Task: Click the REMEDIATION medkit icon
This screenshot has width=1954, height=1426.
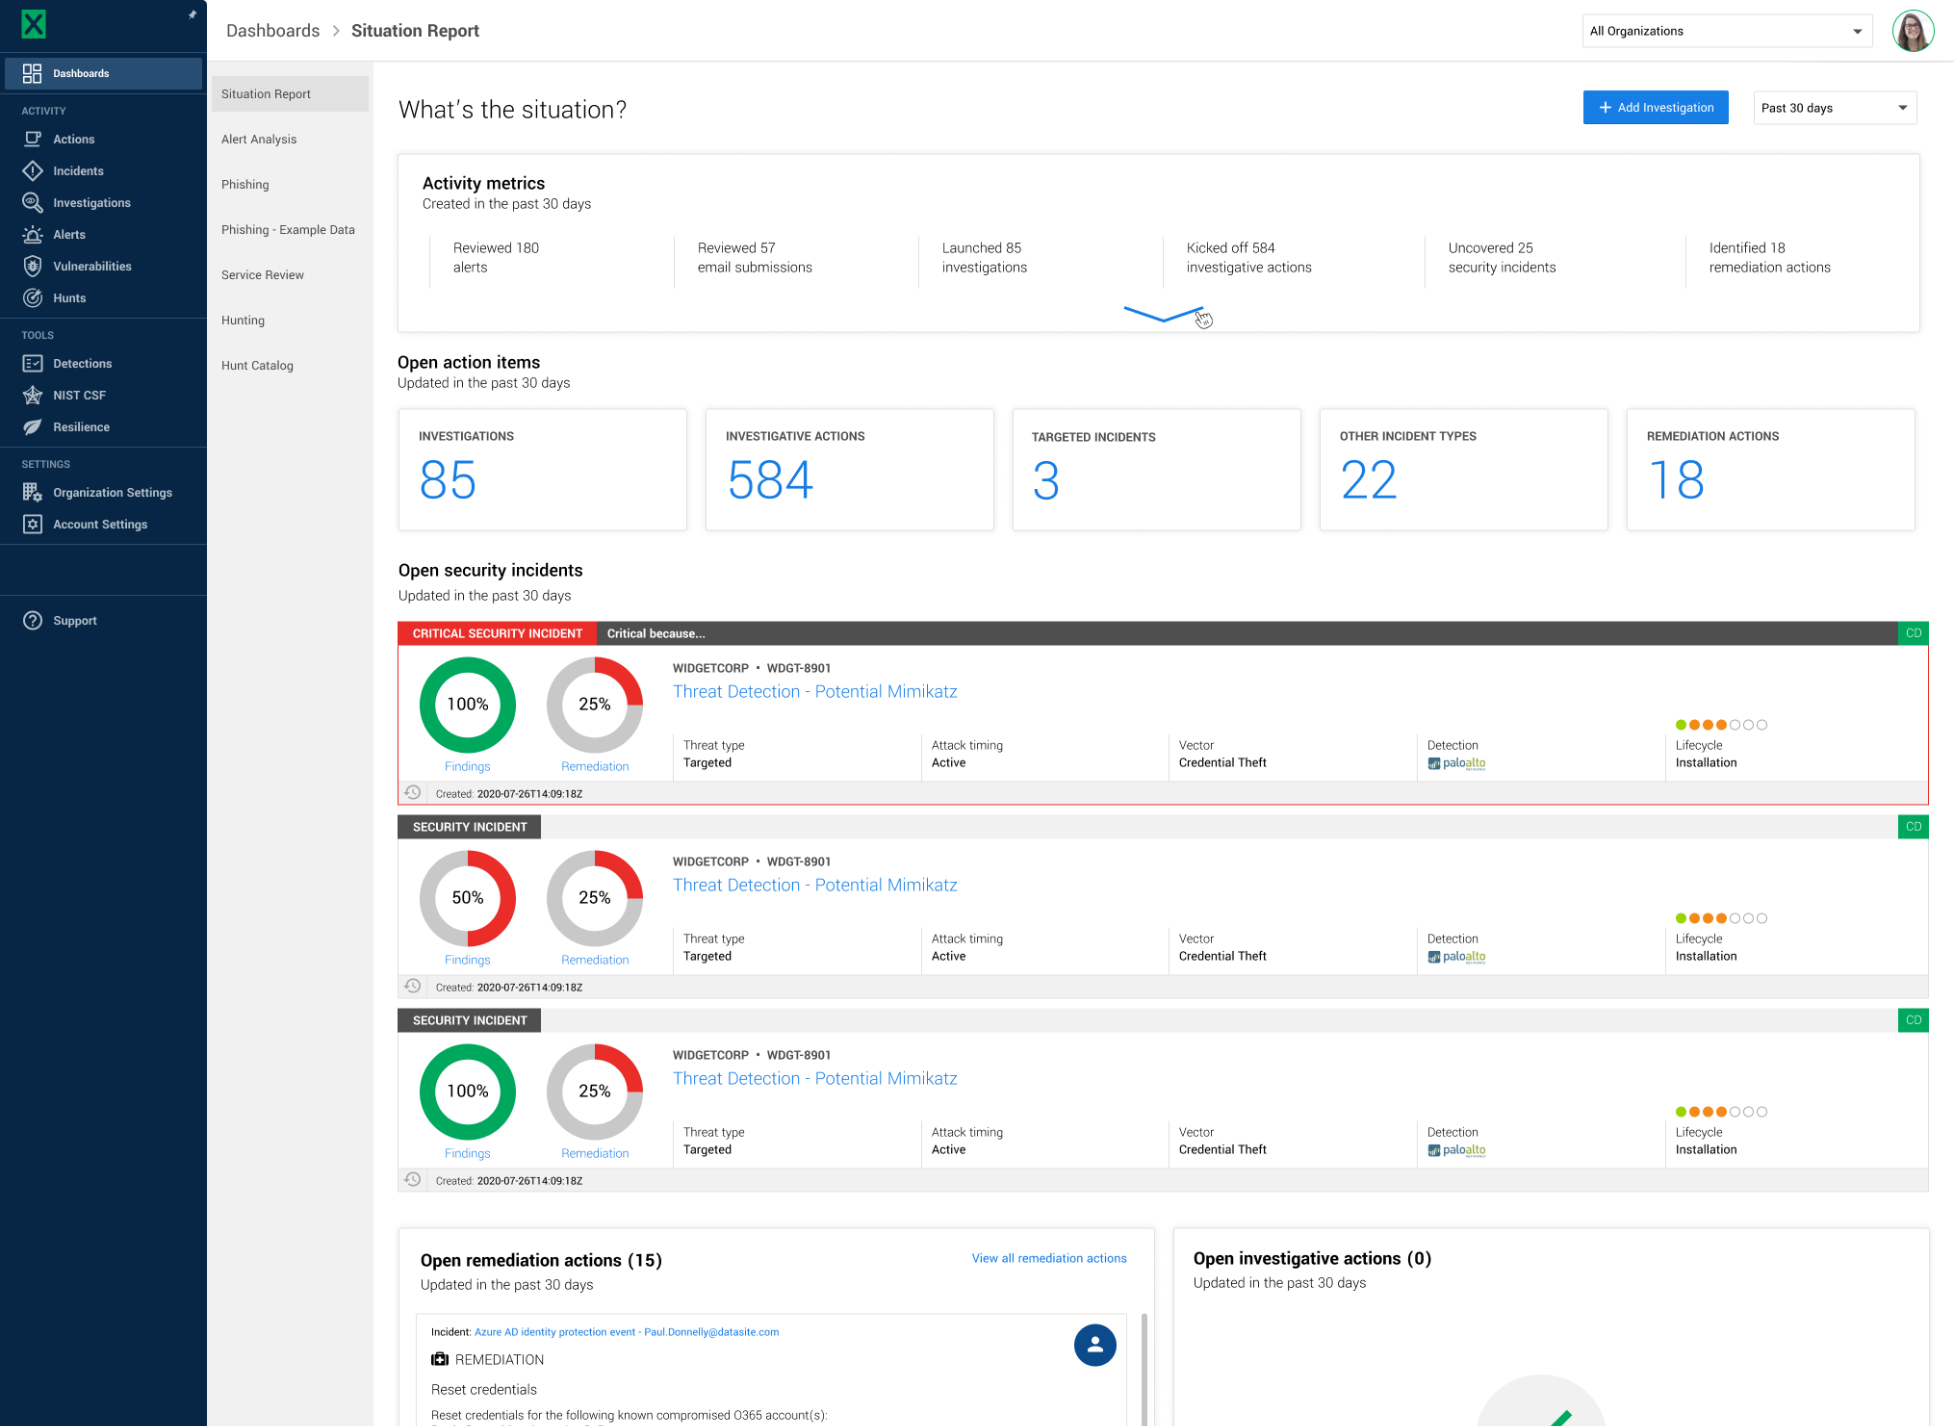Action: pos(439,1359)
